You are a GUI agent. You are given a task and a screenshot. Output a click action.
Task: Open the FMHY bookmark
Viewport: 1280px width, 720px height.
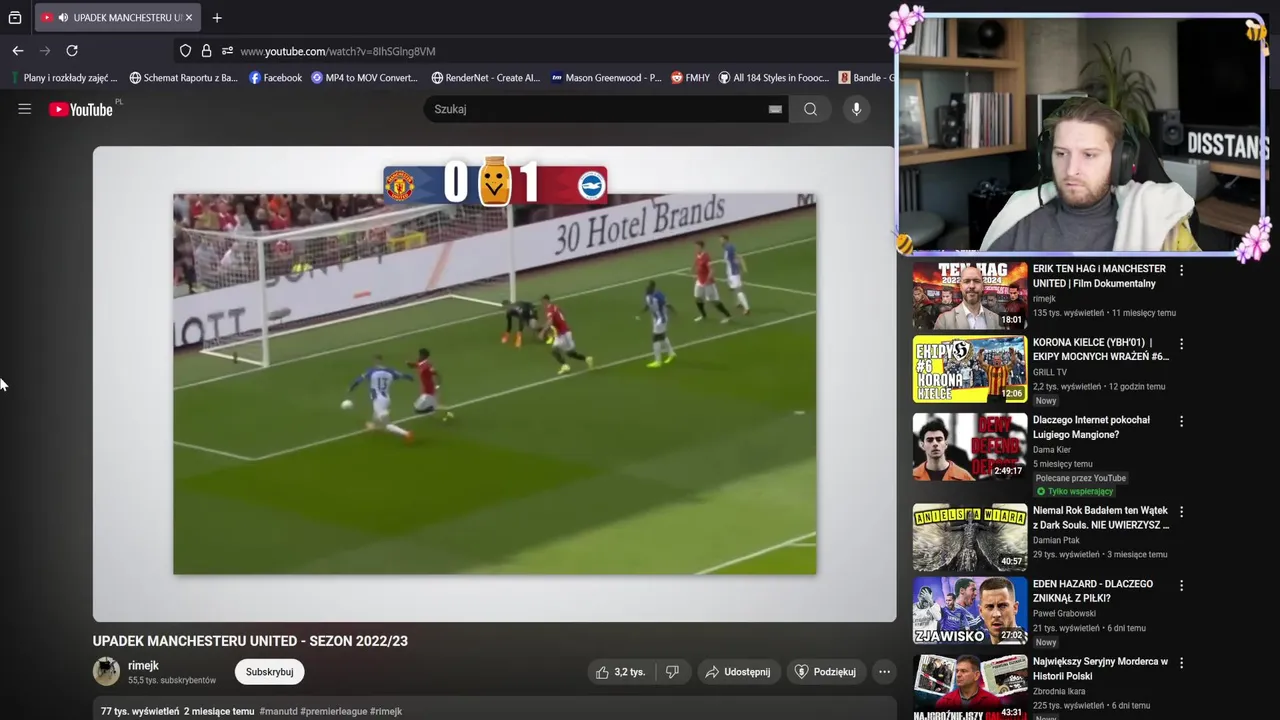(690, 78)
